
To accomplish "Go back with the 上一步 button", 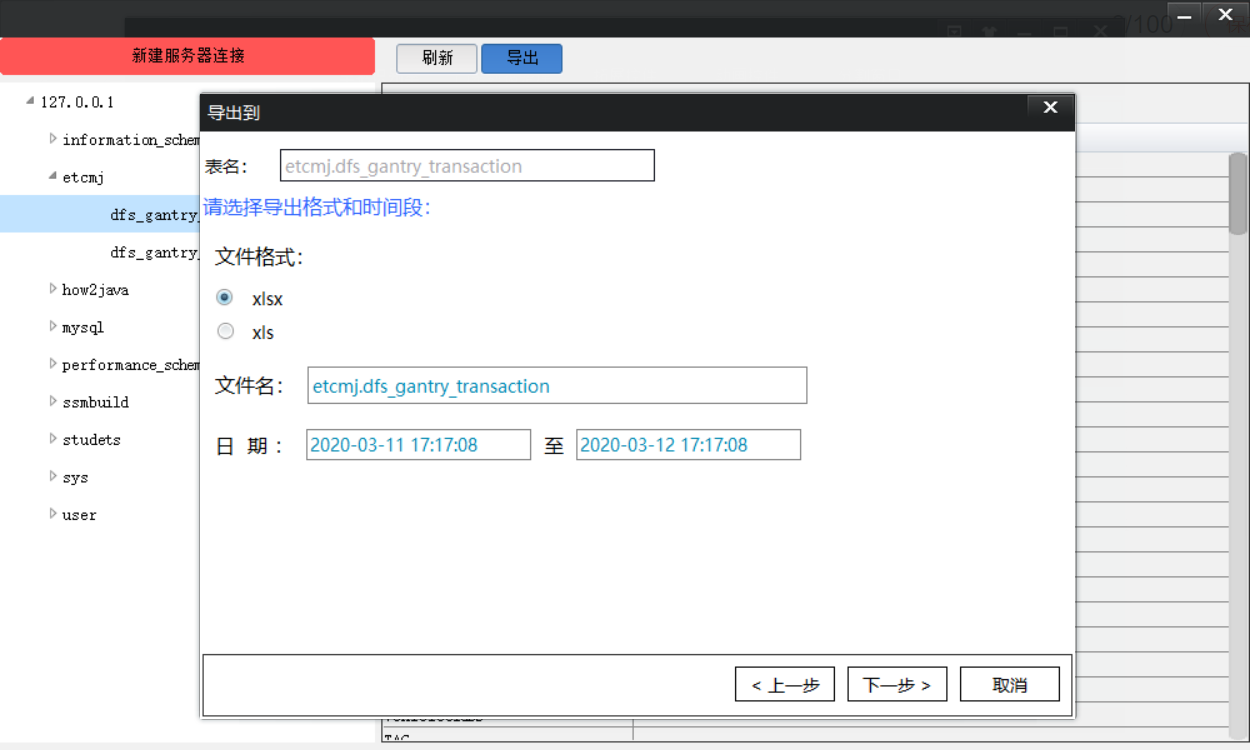I will (785, 685).
